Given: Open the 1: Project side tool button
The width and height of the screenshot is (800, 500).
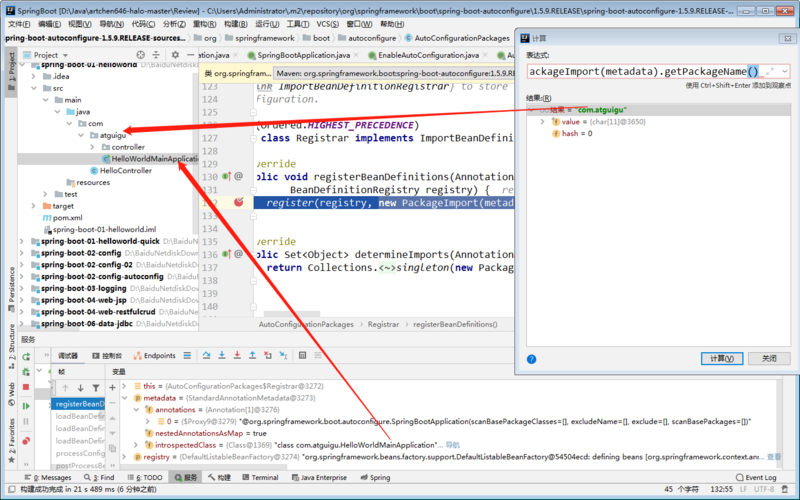Looking at the screenshot, I should [12, 71].
